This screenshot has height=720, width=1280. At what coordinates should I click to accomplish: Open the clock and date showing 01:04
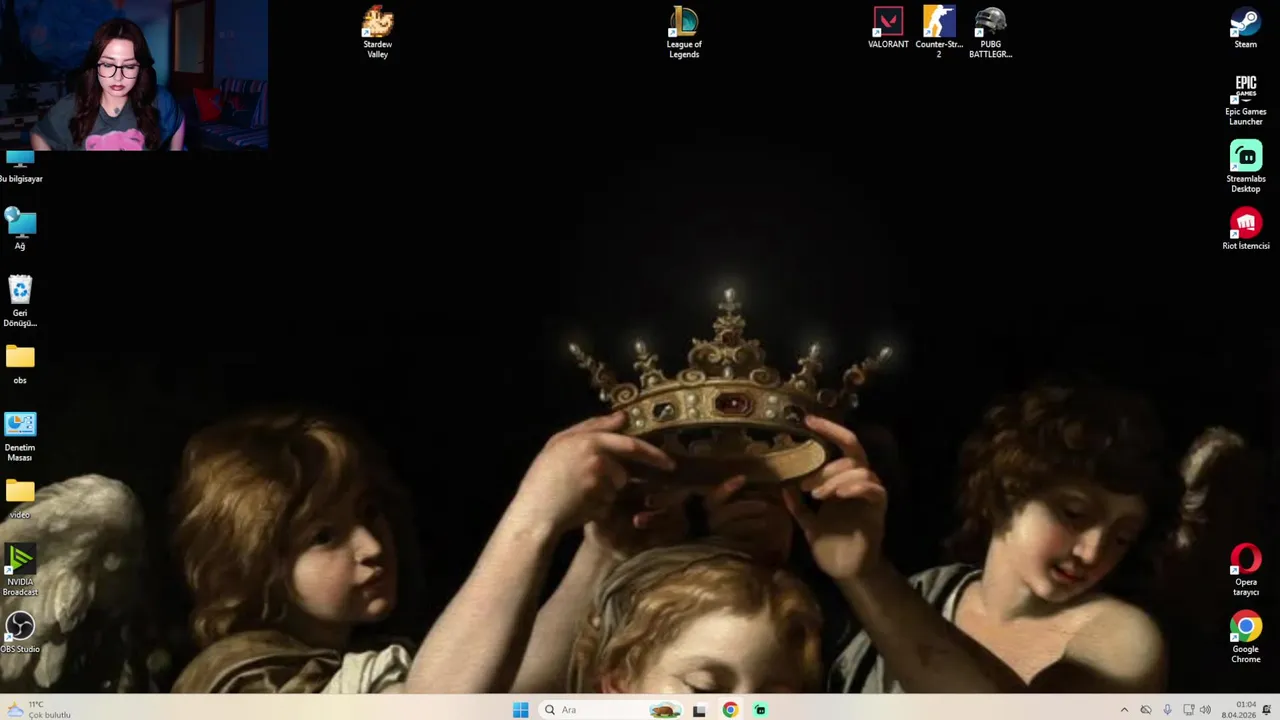click(x=1238, y=710)
